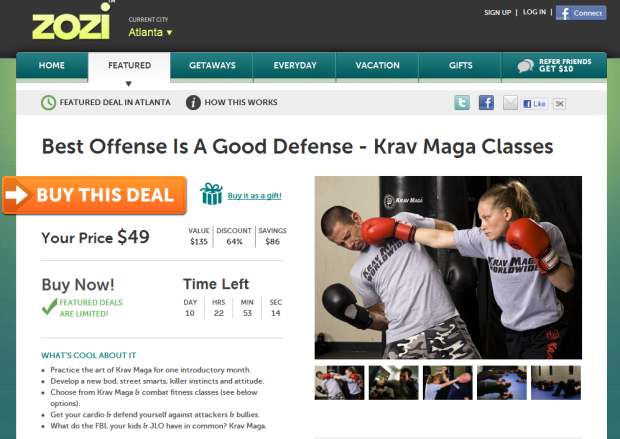Click the Zozi logo
Screen dimensions: 620x439
pos(71,22)
